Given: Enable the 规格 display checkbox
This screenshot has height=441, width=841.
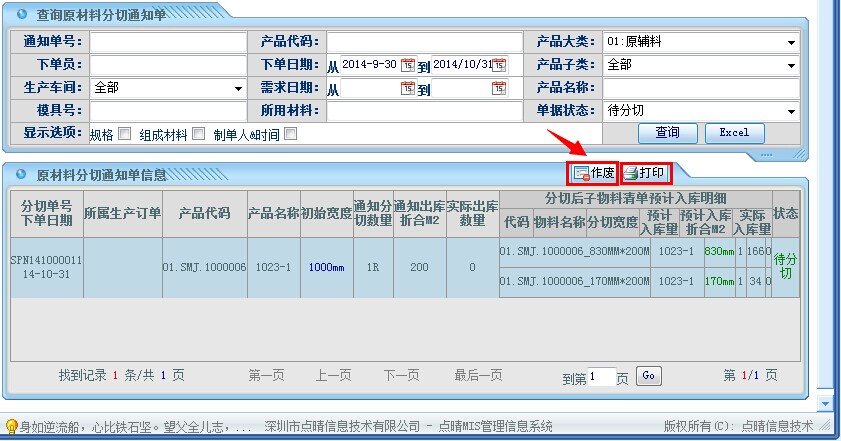Looking at the screenshot, I should (x=125, y=133).
